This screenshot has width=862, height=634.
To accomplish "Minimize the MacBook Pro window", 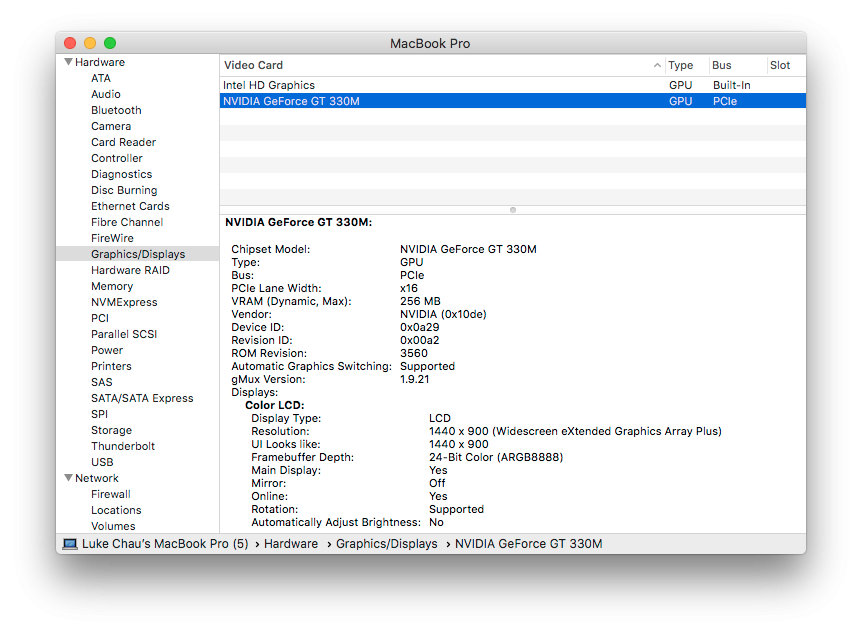I will pyautogui.click(x=90, y=43).
